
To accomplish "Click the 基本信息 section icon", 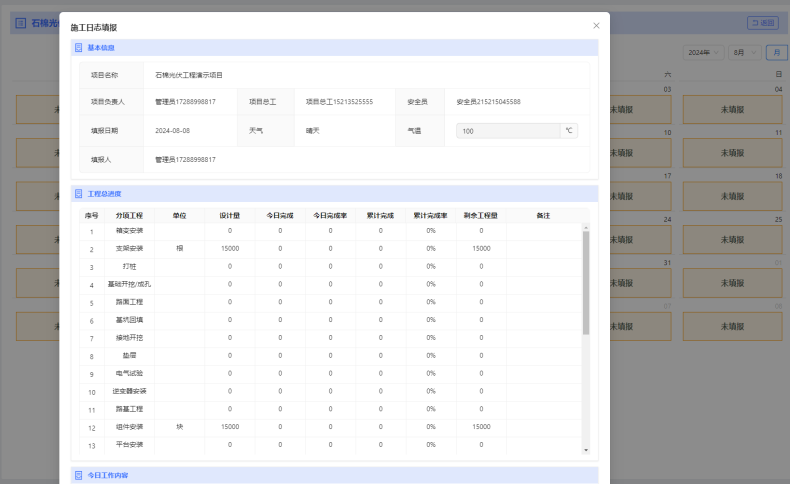I will 79,48.
